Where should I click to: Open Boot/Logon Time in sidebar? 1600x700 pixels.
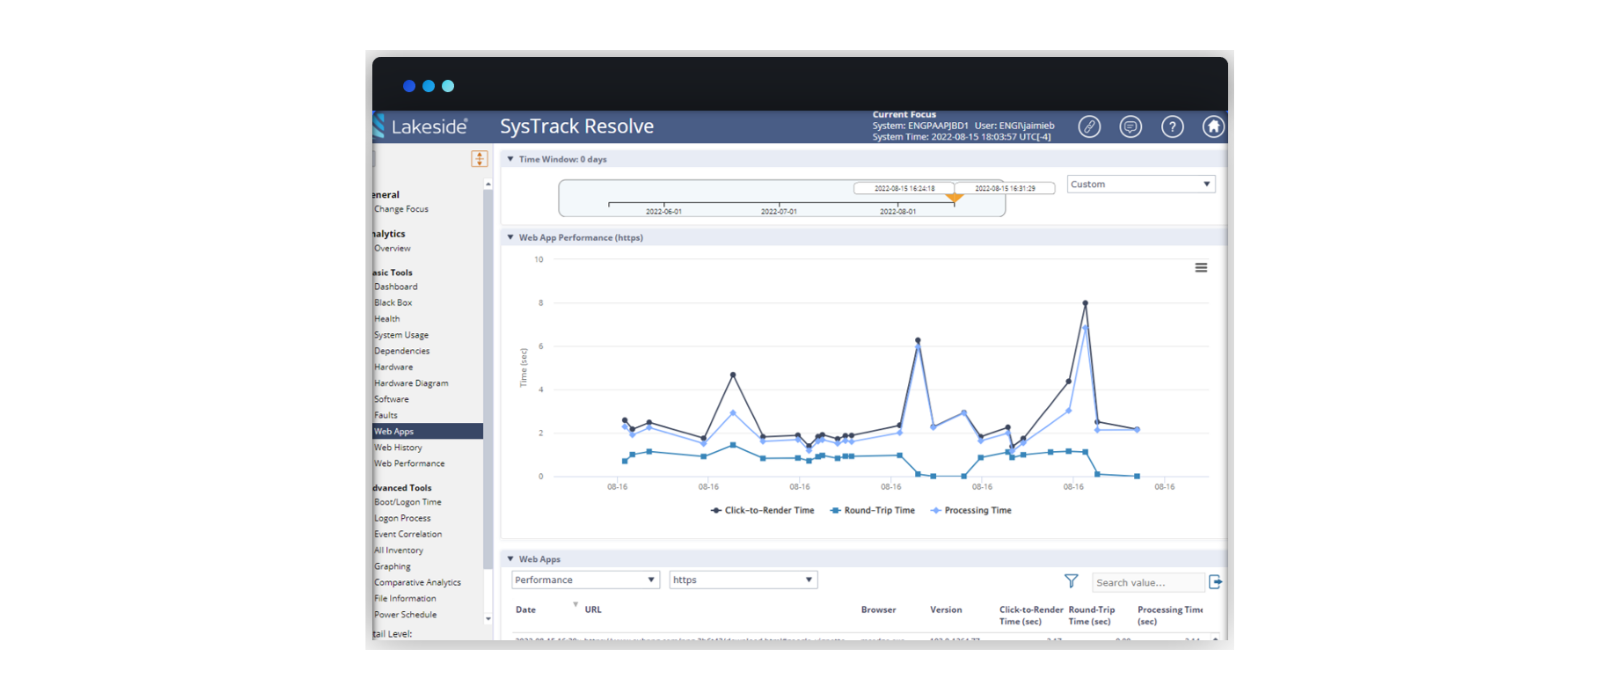pyautogui.click(x=407, y=502)
